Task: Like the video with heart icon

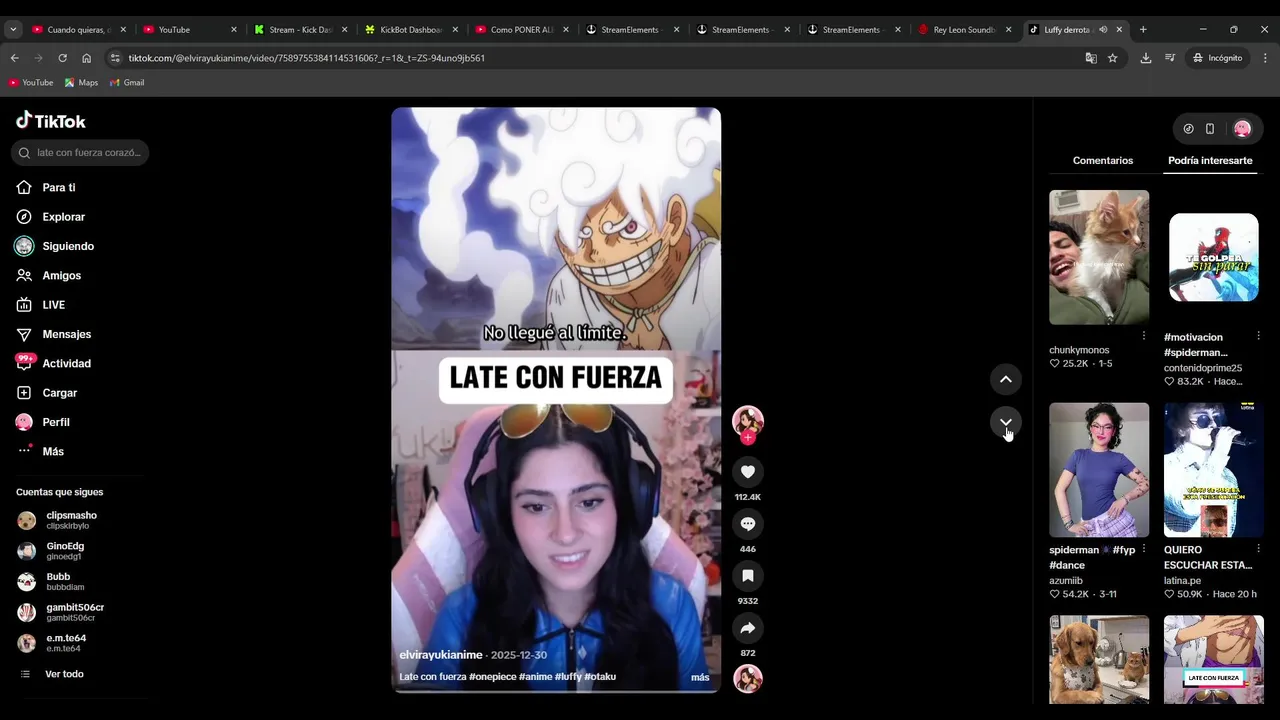Action: tap(747, 471)
